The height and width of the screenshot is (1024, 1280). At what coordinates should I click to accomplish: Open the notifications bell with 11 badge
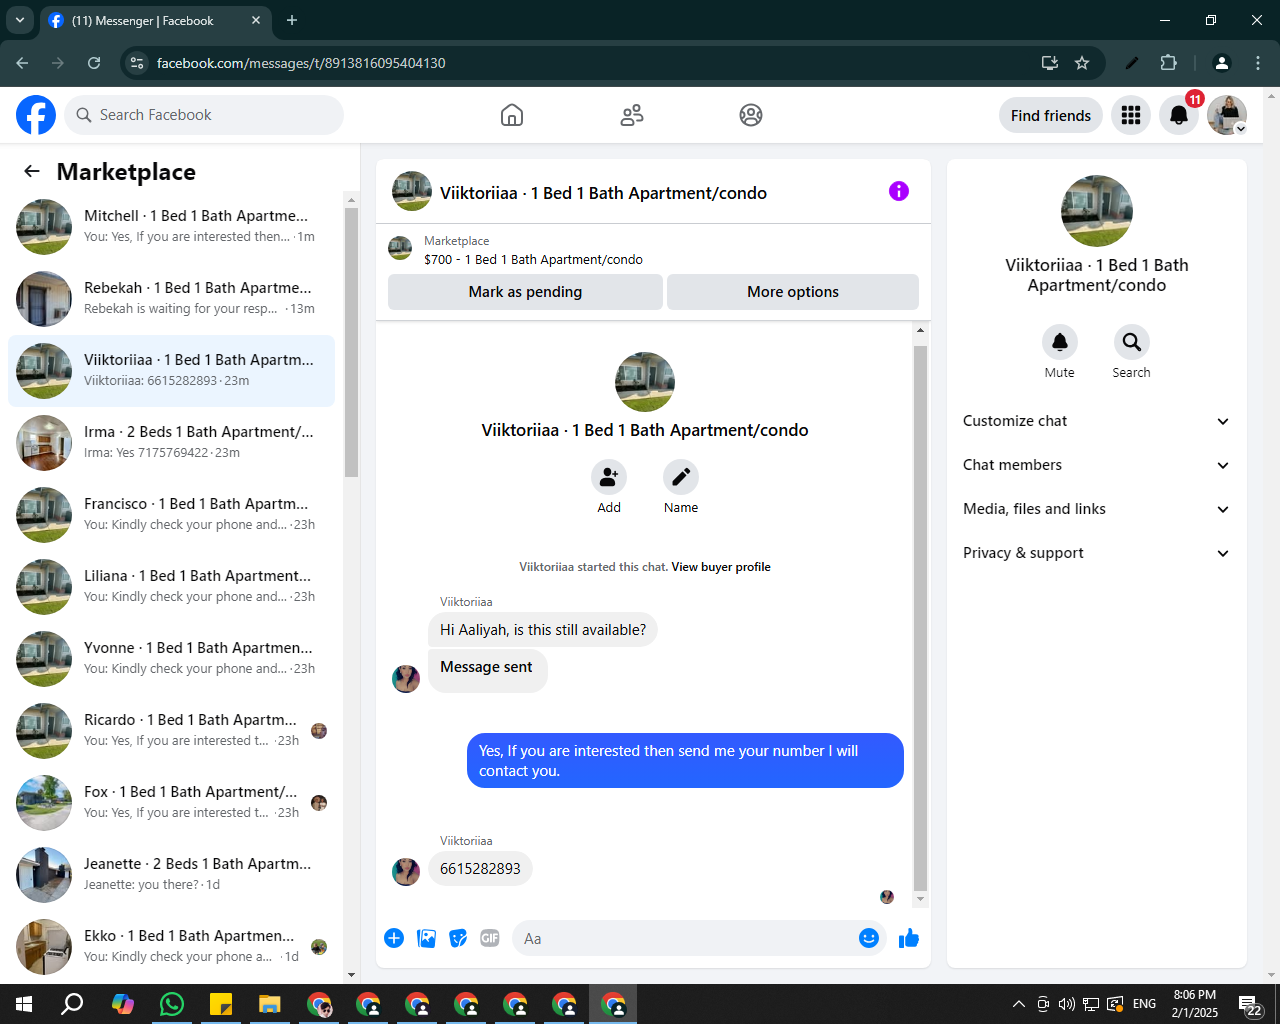pyautogui.click(x=1179, y=115)
